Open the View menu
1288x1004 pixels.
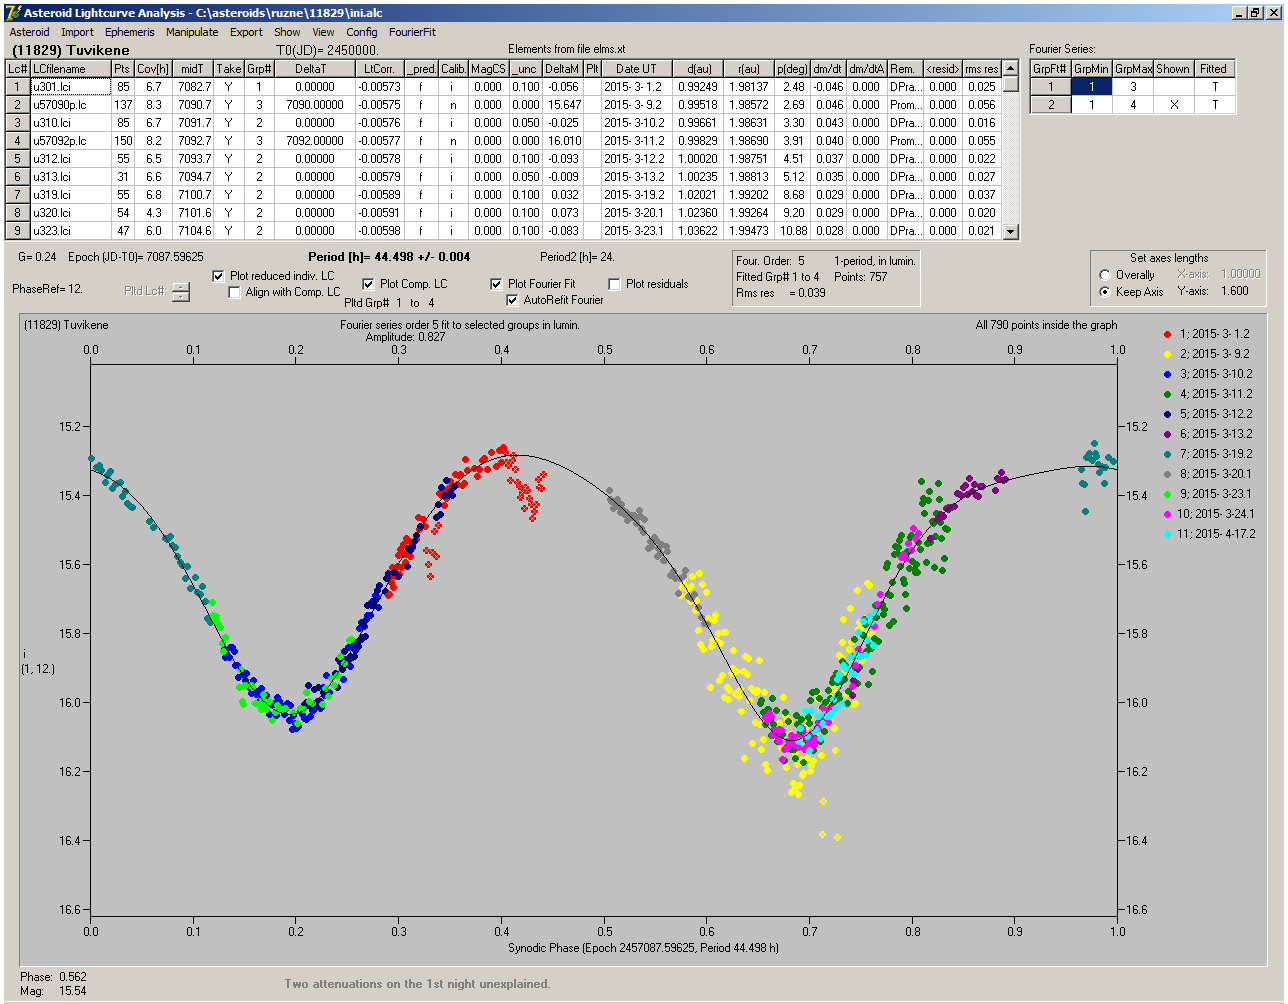[323, 32]
